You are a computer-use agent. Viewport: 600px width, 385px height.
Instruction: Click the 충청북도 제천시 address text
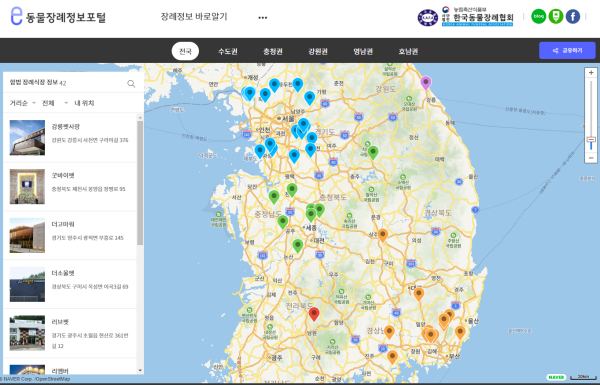point(88,189)
